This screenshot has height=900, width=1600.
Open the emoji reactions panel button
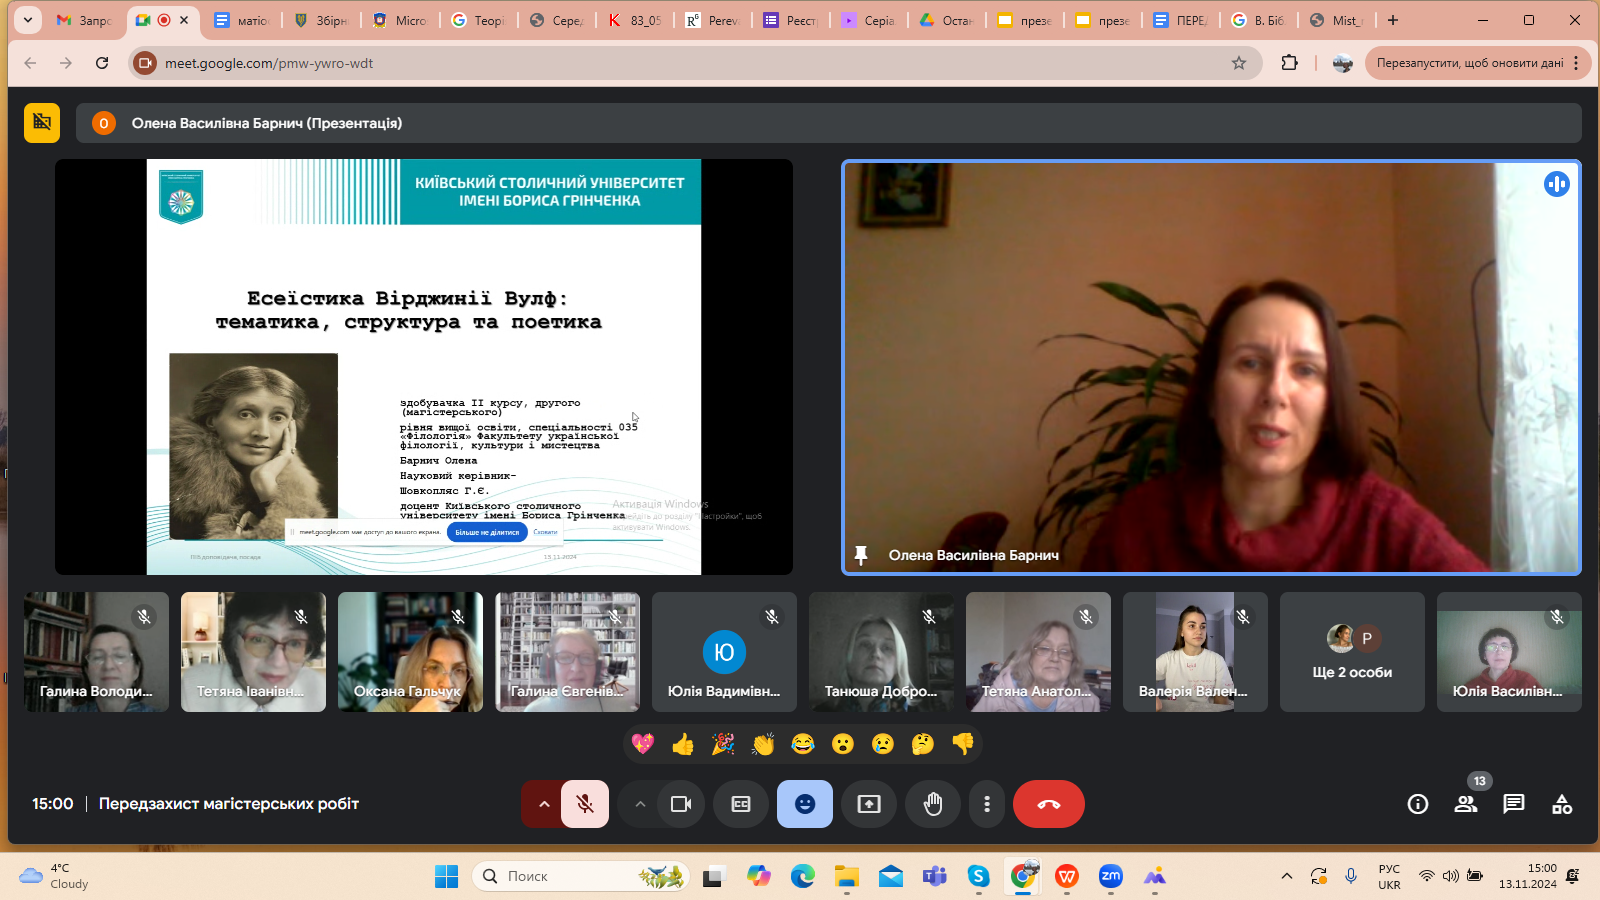click(x=804, y=804)
